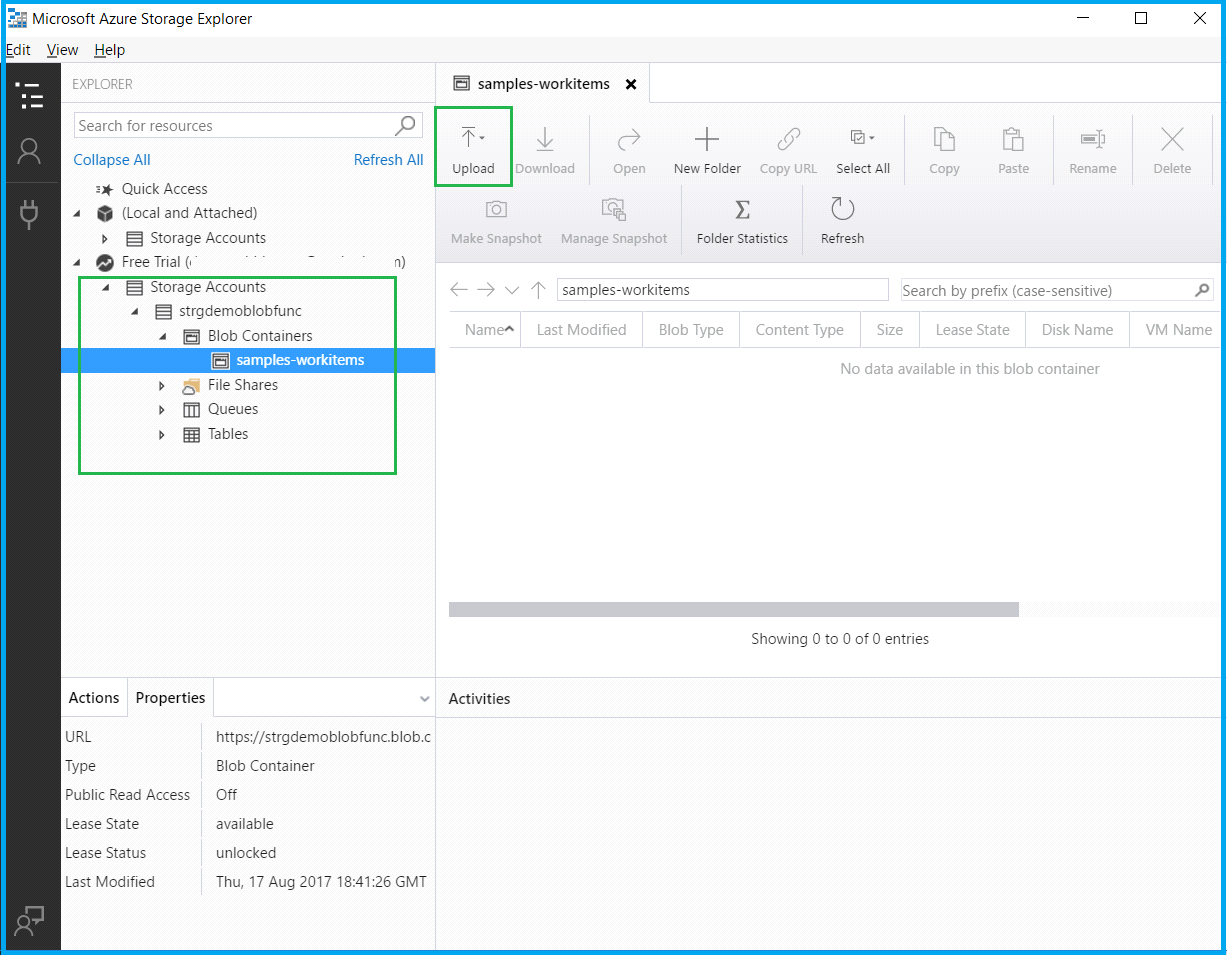
Task: Click the 'unlocked' Lease Status value
Action: 246,853
